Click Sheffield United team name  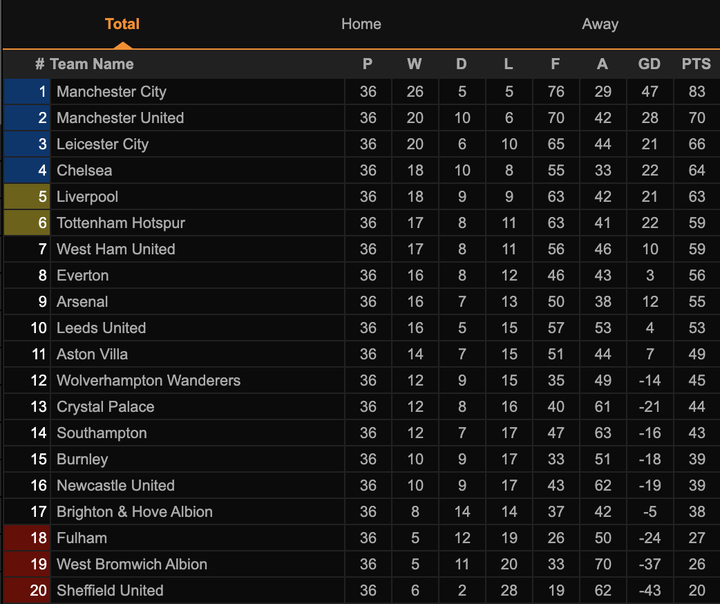pos(109,590)
